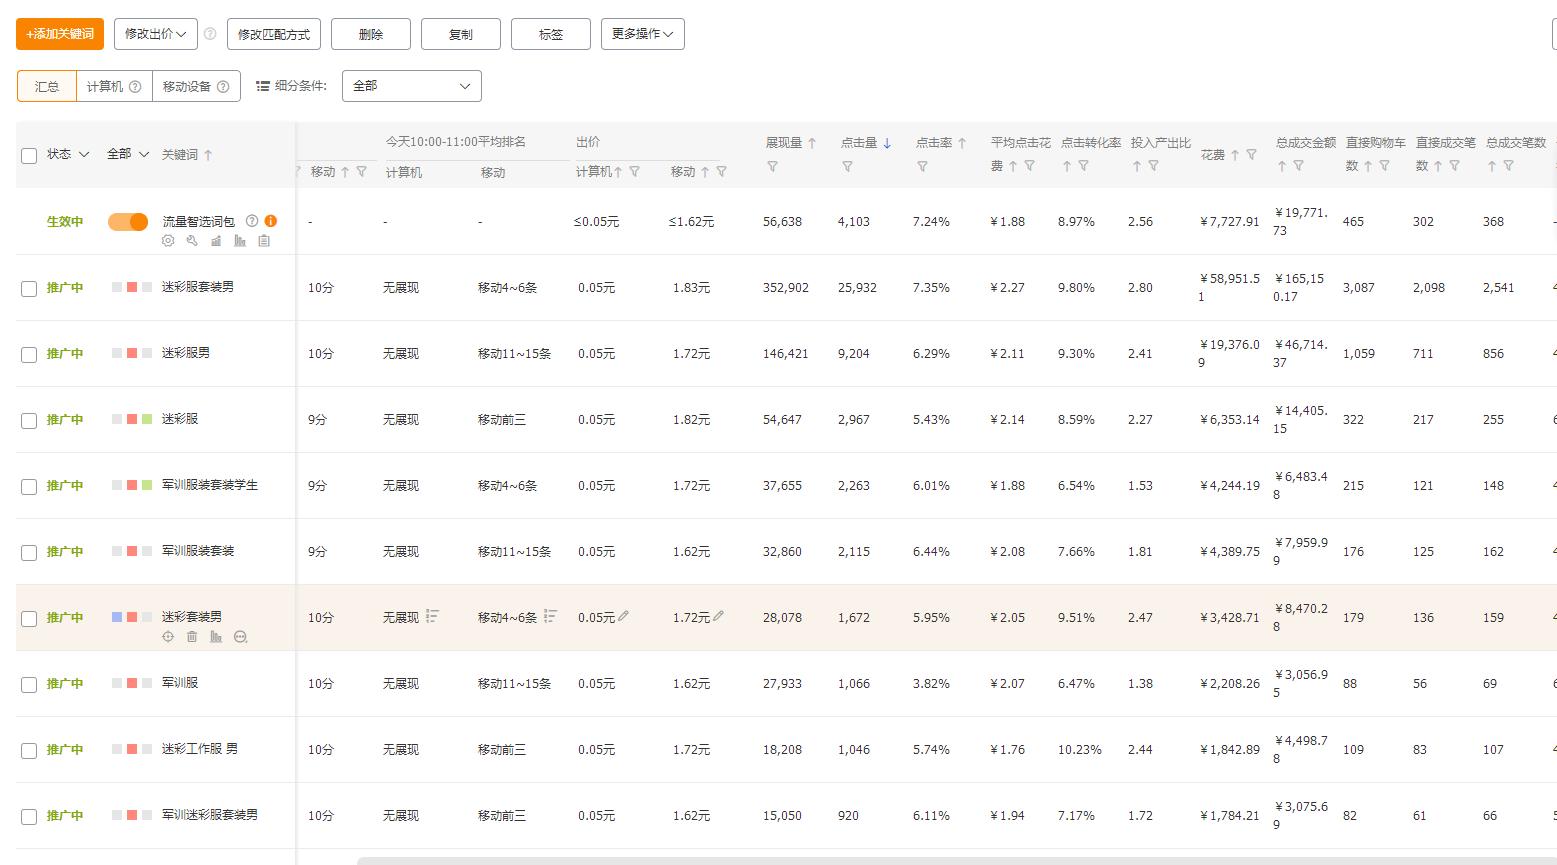Screen dimensions: 1557x865
Task: View bar chart data for 迷彩套装男
Action: [x=216, y=637]
